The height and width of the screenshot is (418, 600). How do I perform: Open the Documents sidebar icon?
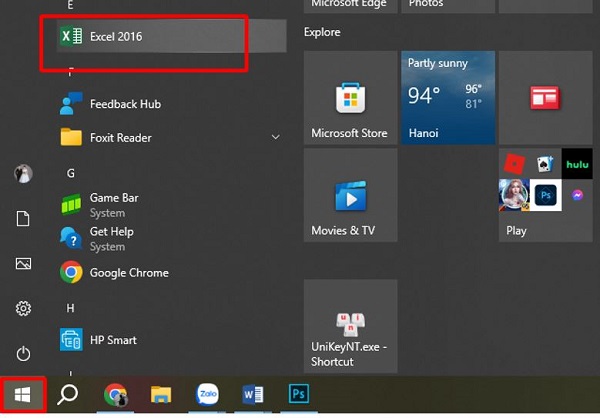click(23, 218)
